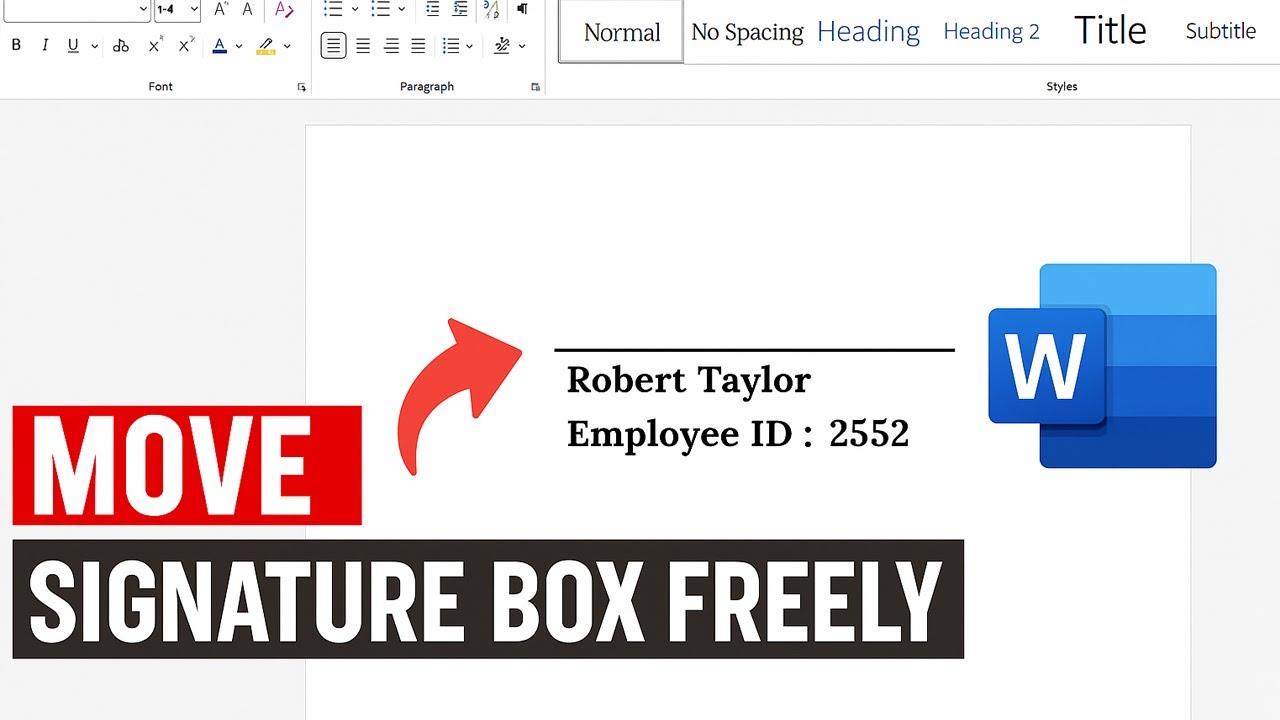
Task: Expand the bullet library arrow
Action: 354,9
